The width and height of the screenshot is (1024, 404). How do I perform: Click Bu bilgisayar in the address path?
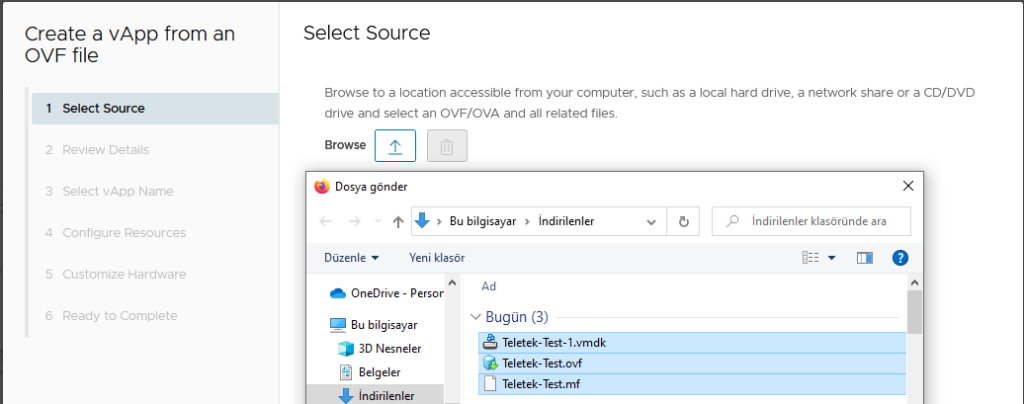tap(483, 221)
